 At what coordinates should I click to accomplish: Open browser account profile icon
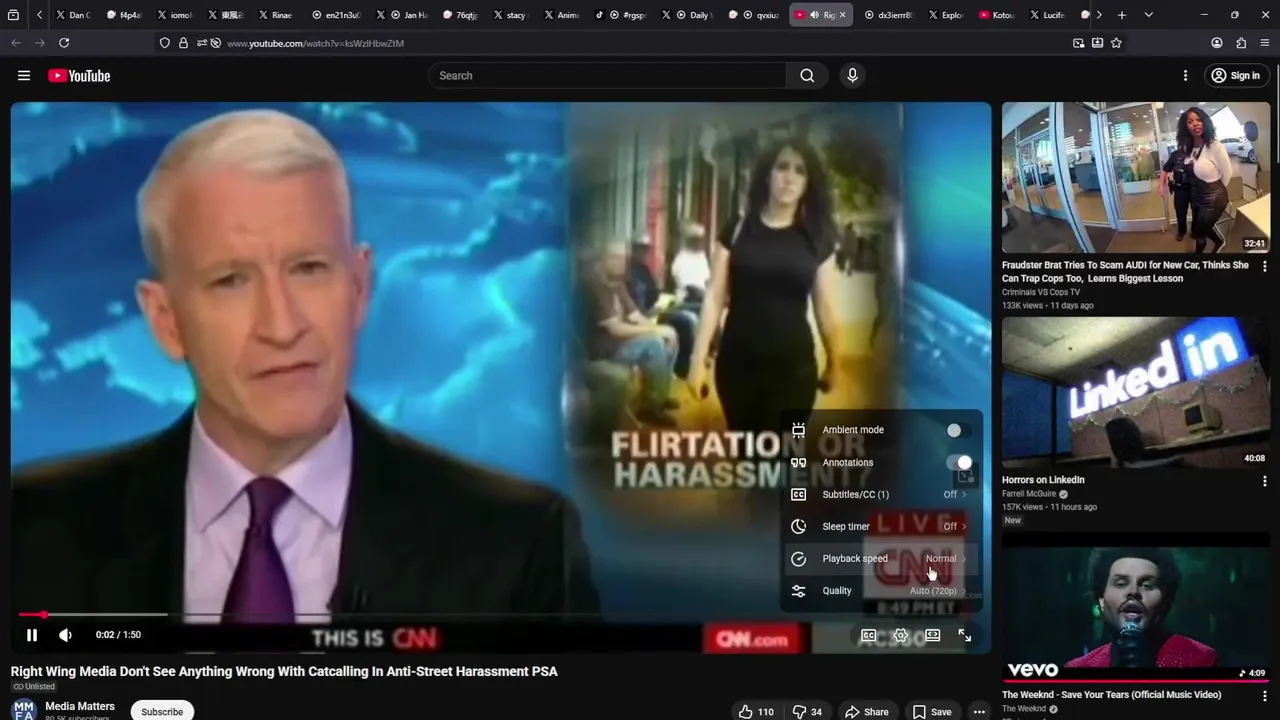point(1217,43)
